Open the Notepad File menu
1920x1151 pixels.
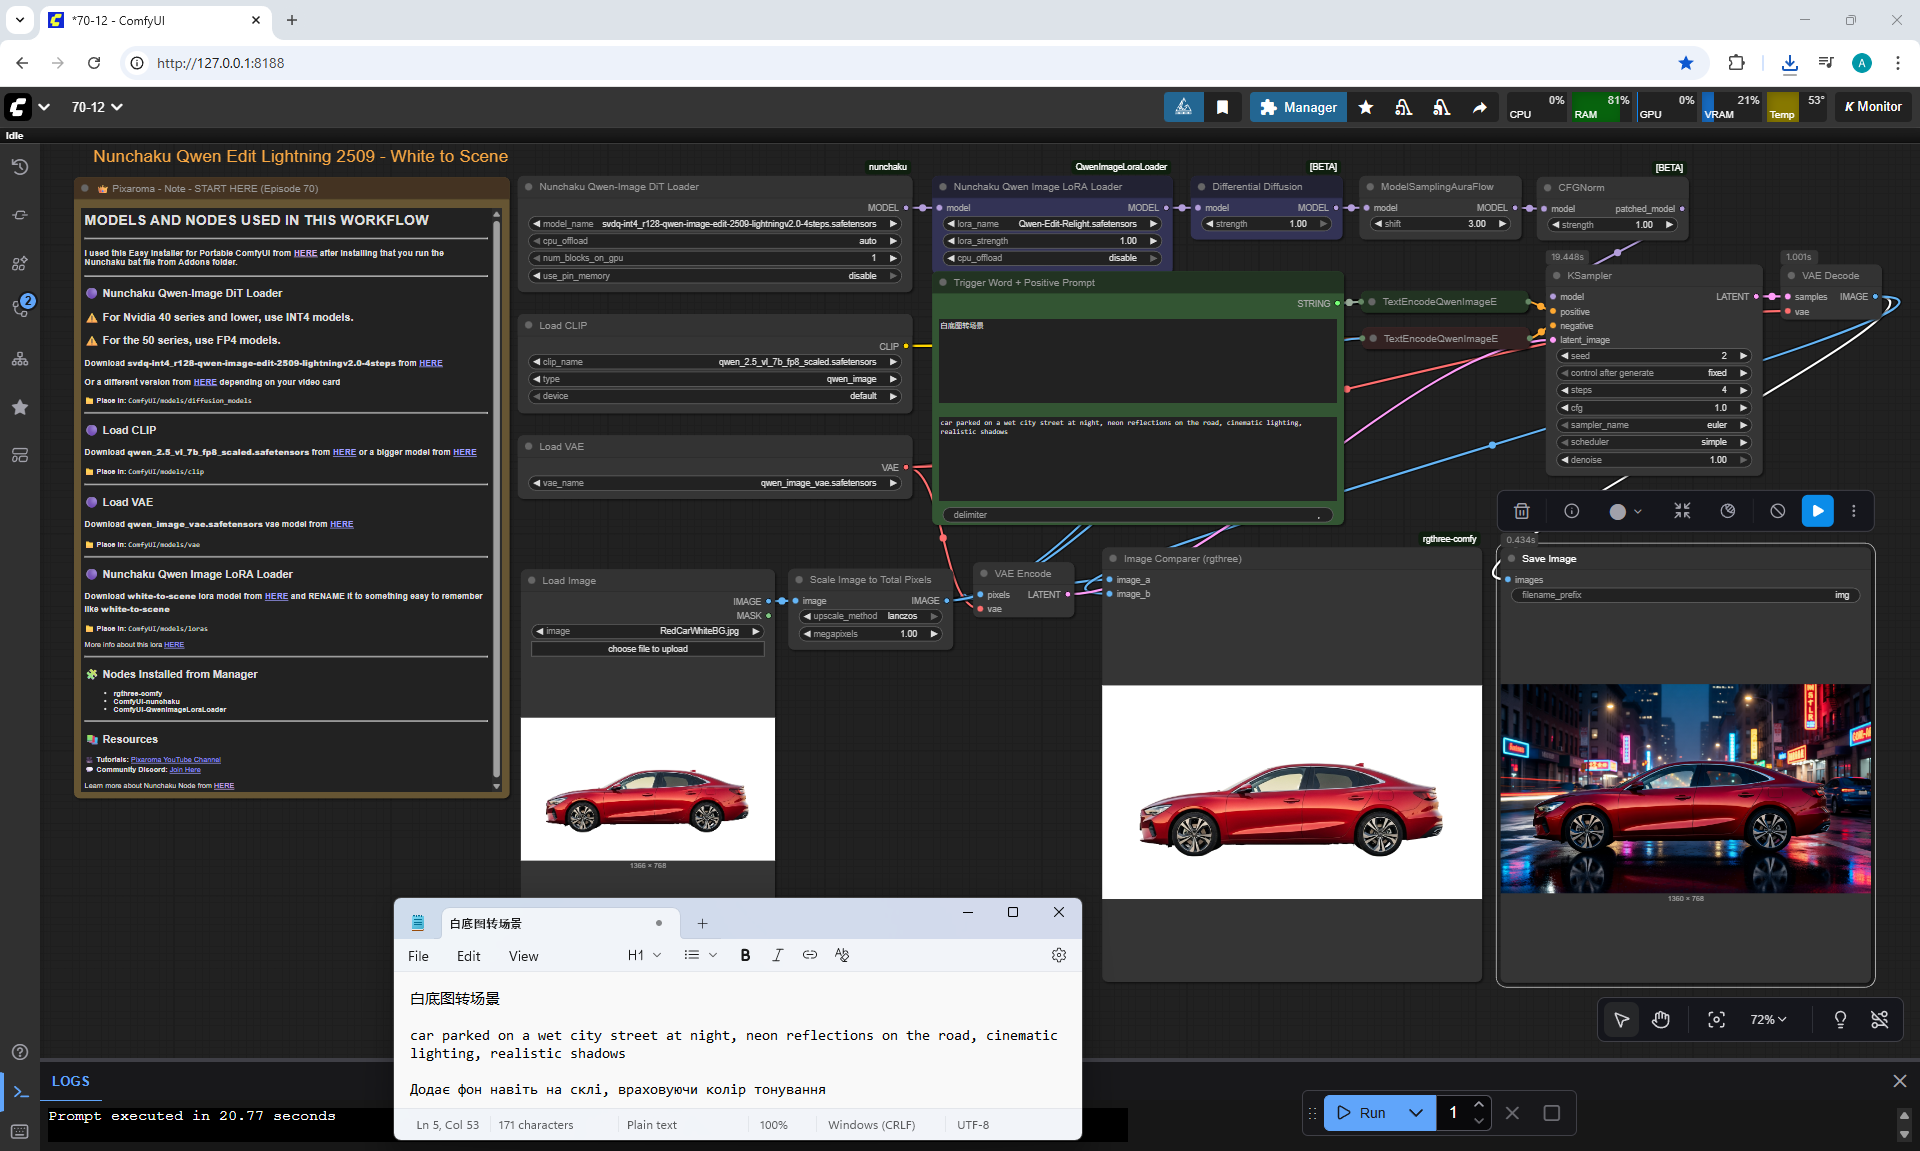tap(418, 956)
